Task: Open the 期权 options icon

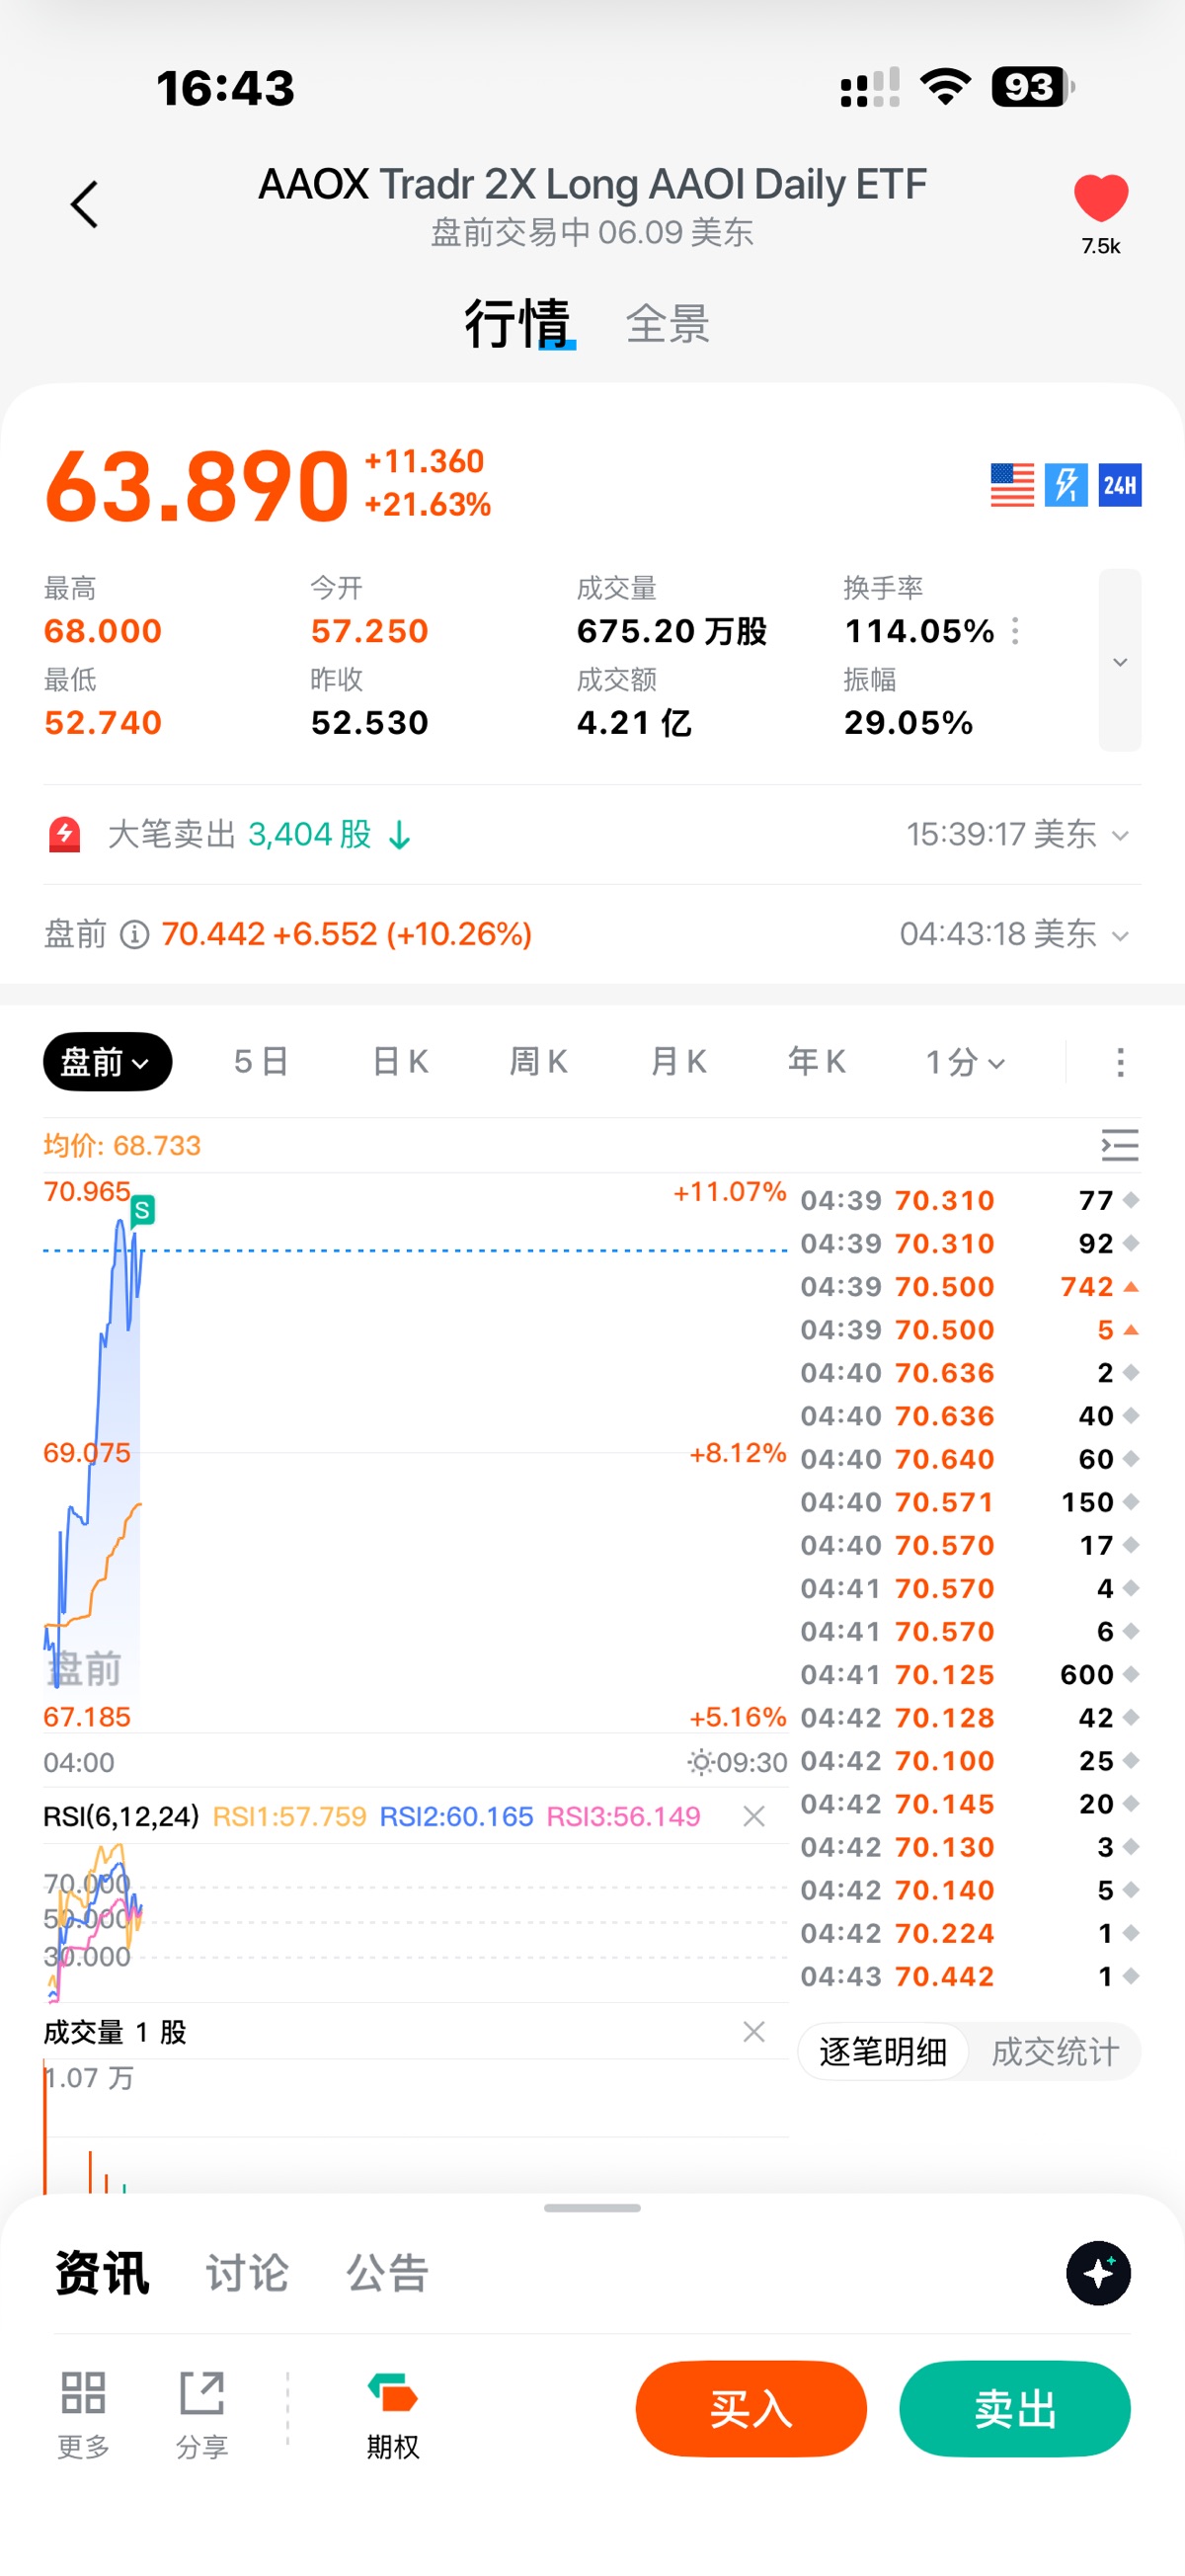Action: [392, 2413]
